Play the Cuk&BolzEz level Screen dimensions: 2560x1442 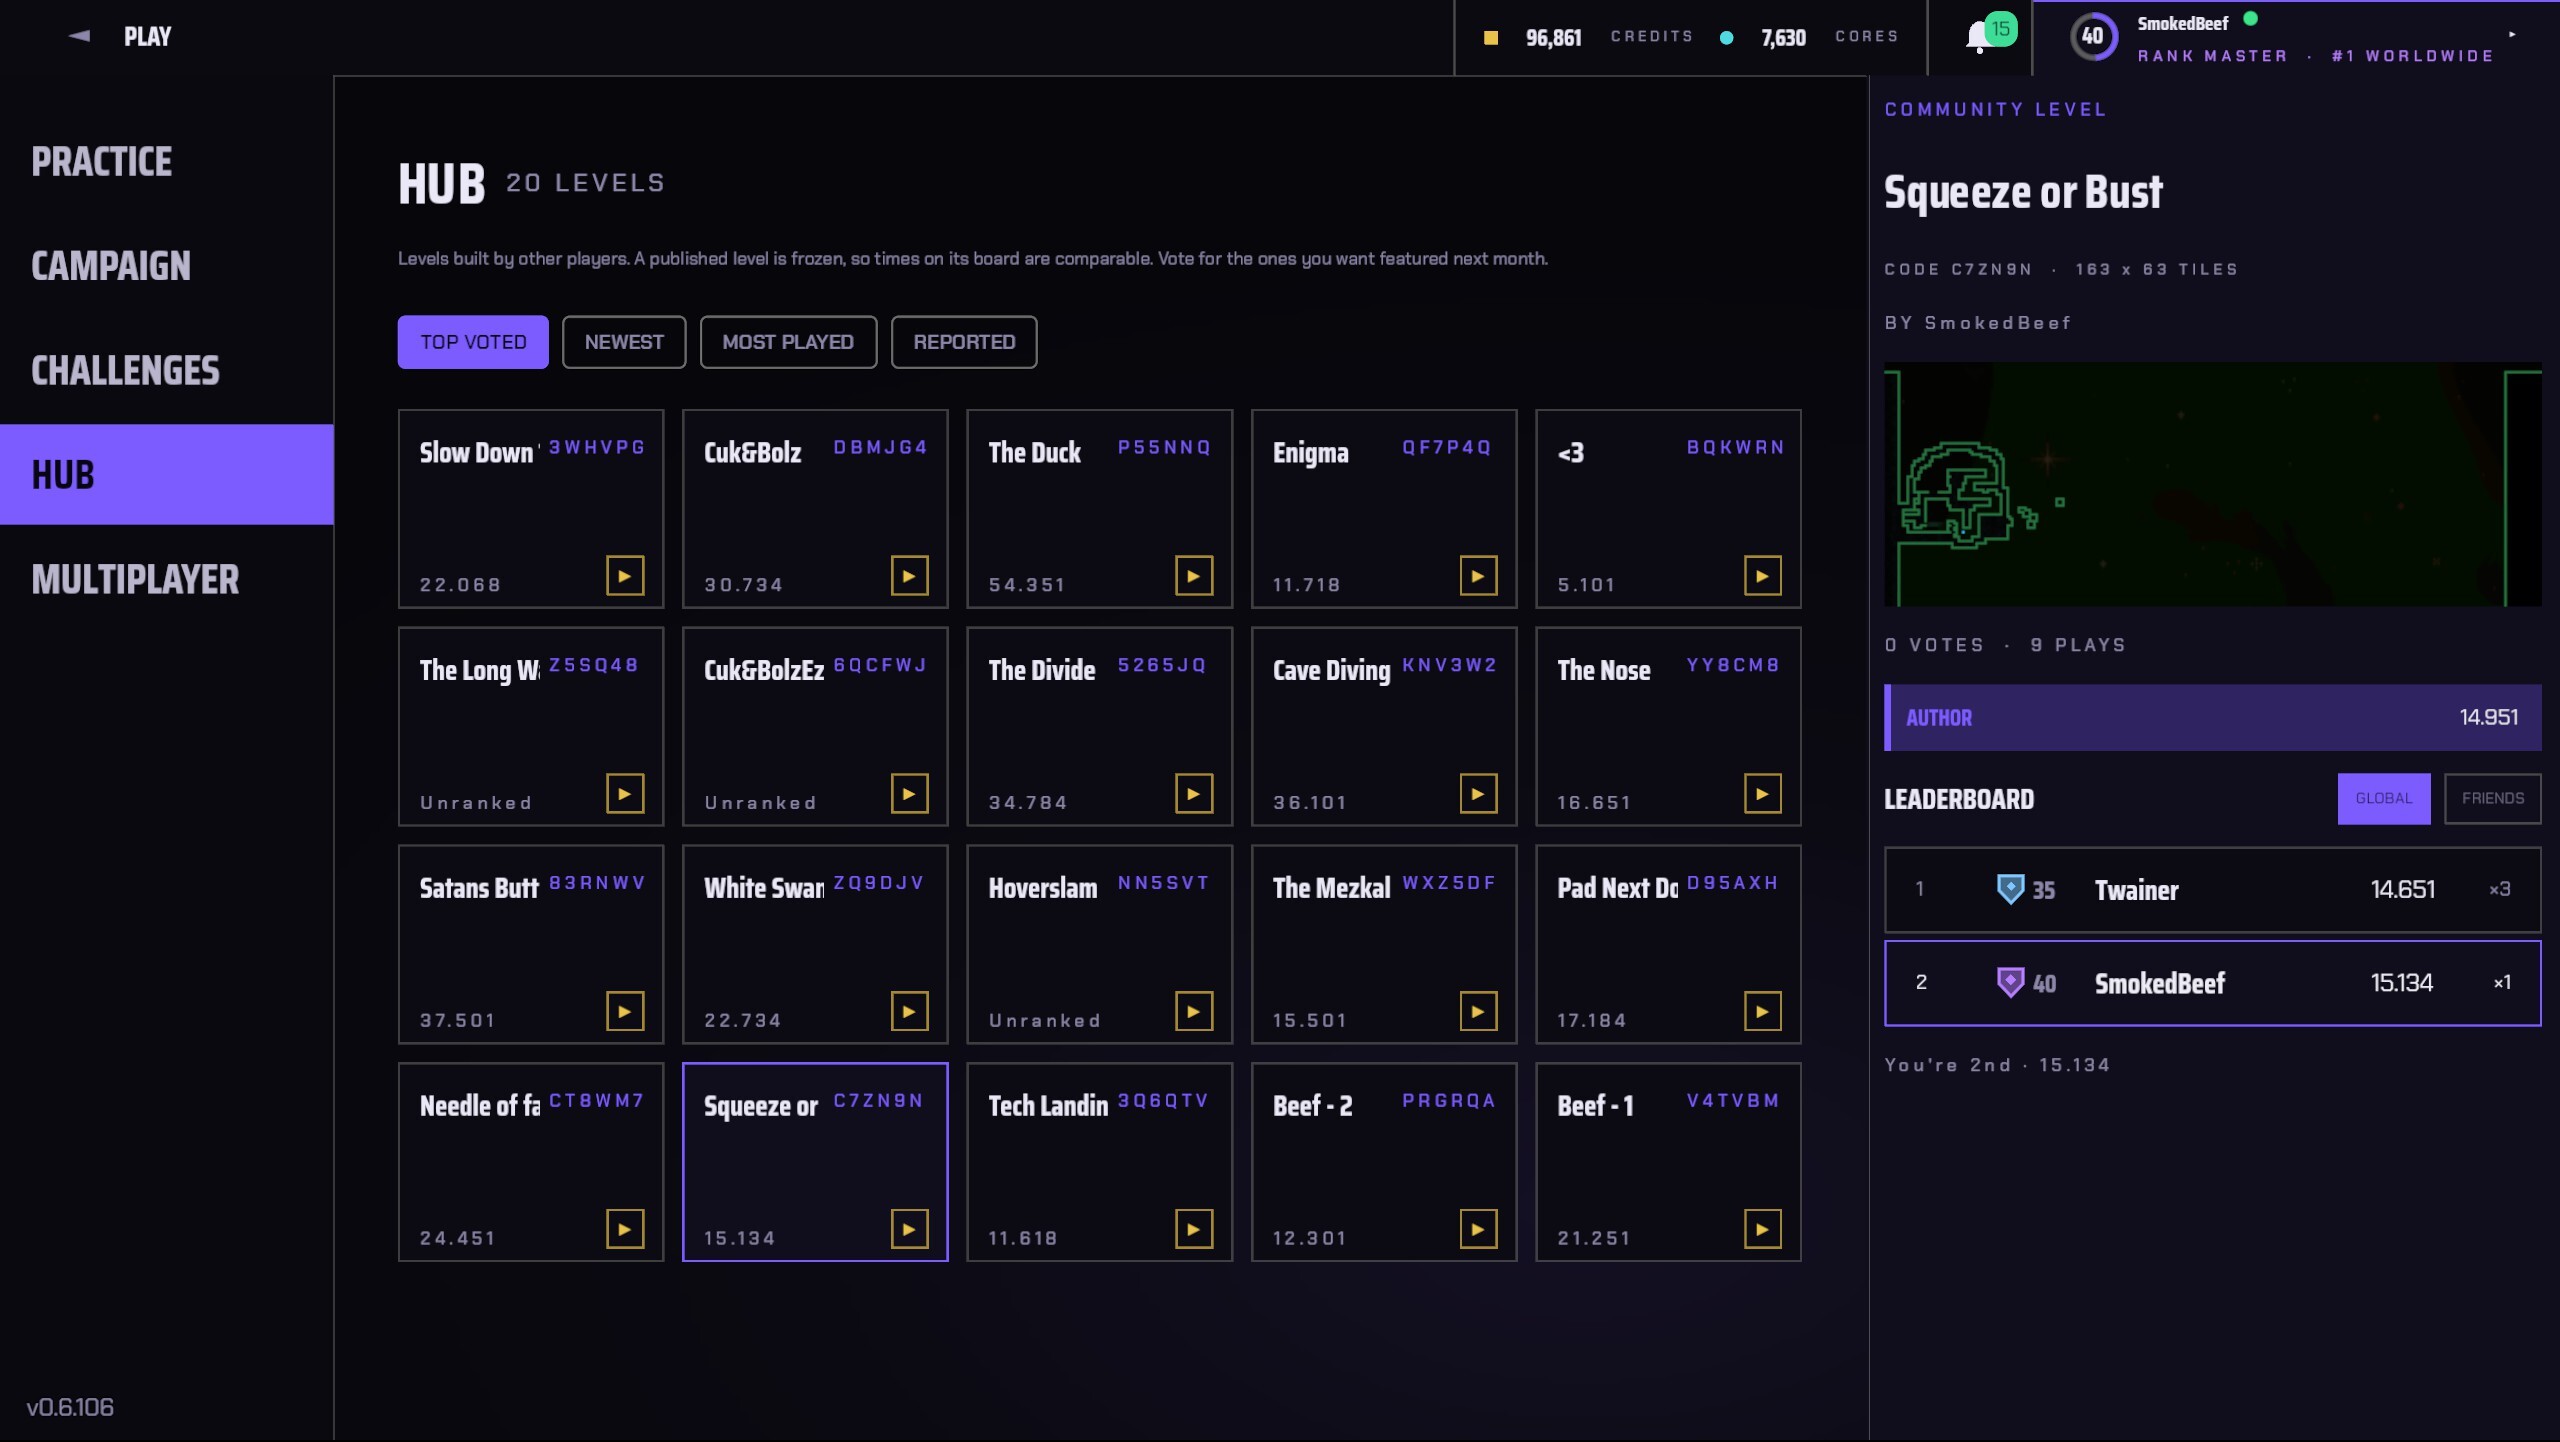(909, 794)
